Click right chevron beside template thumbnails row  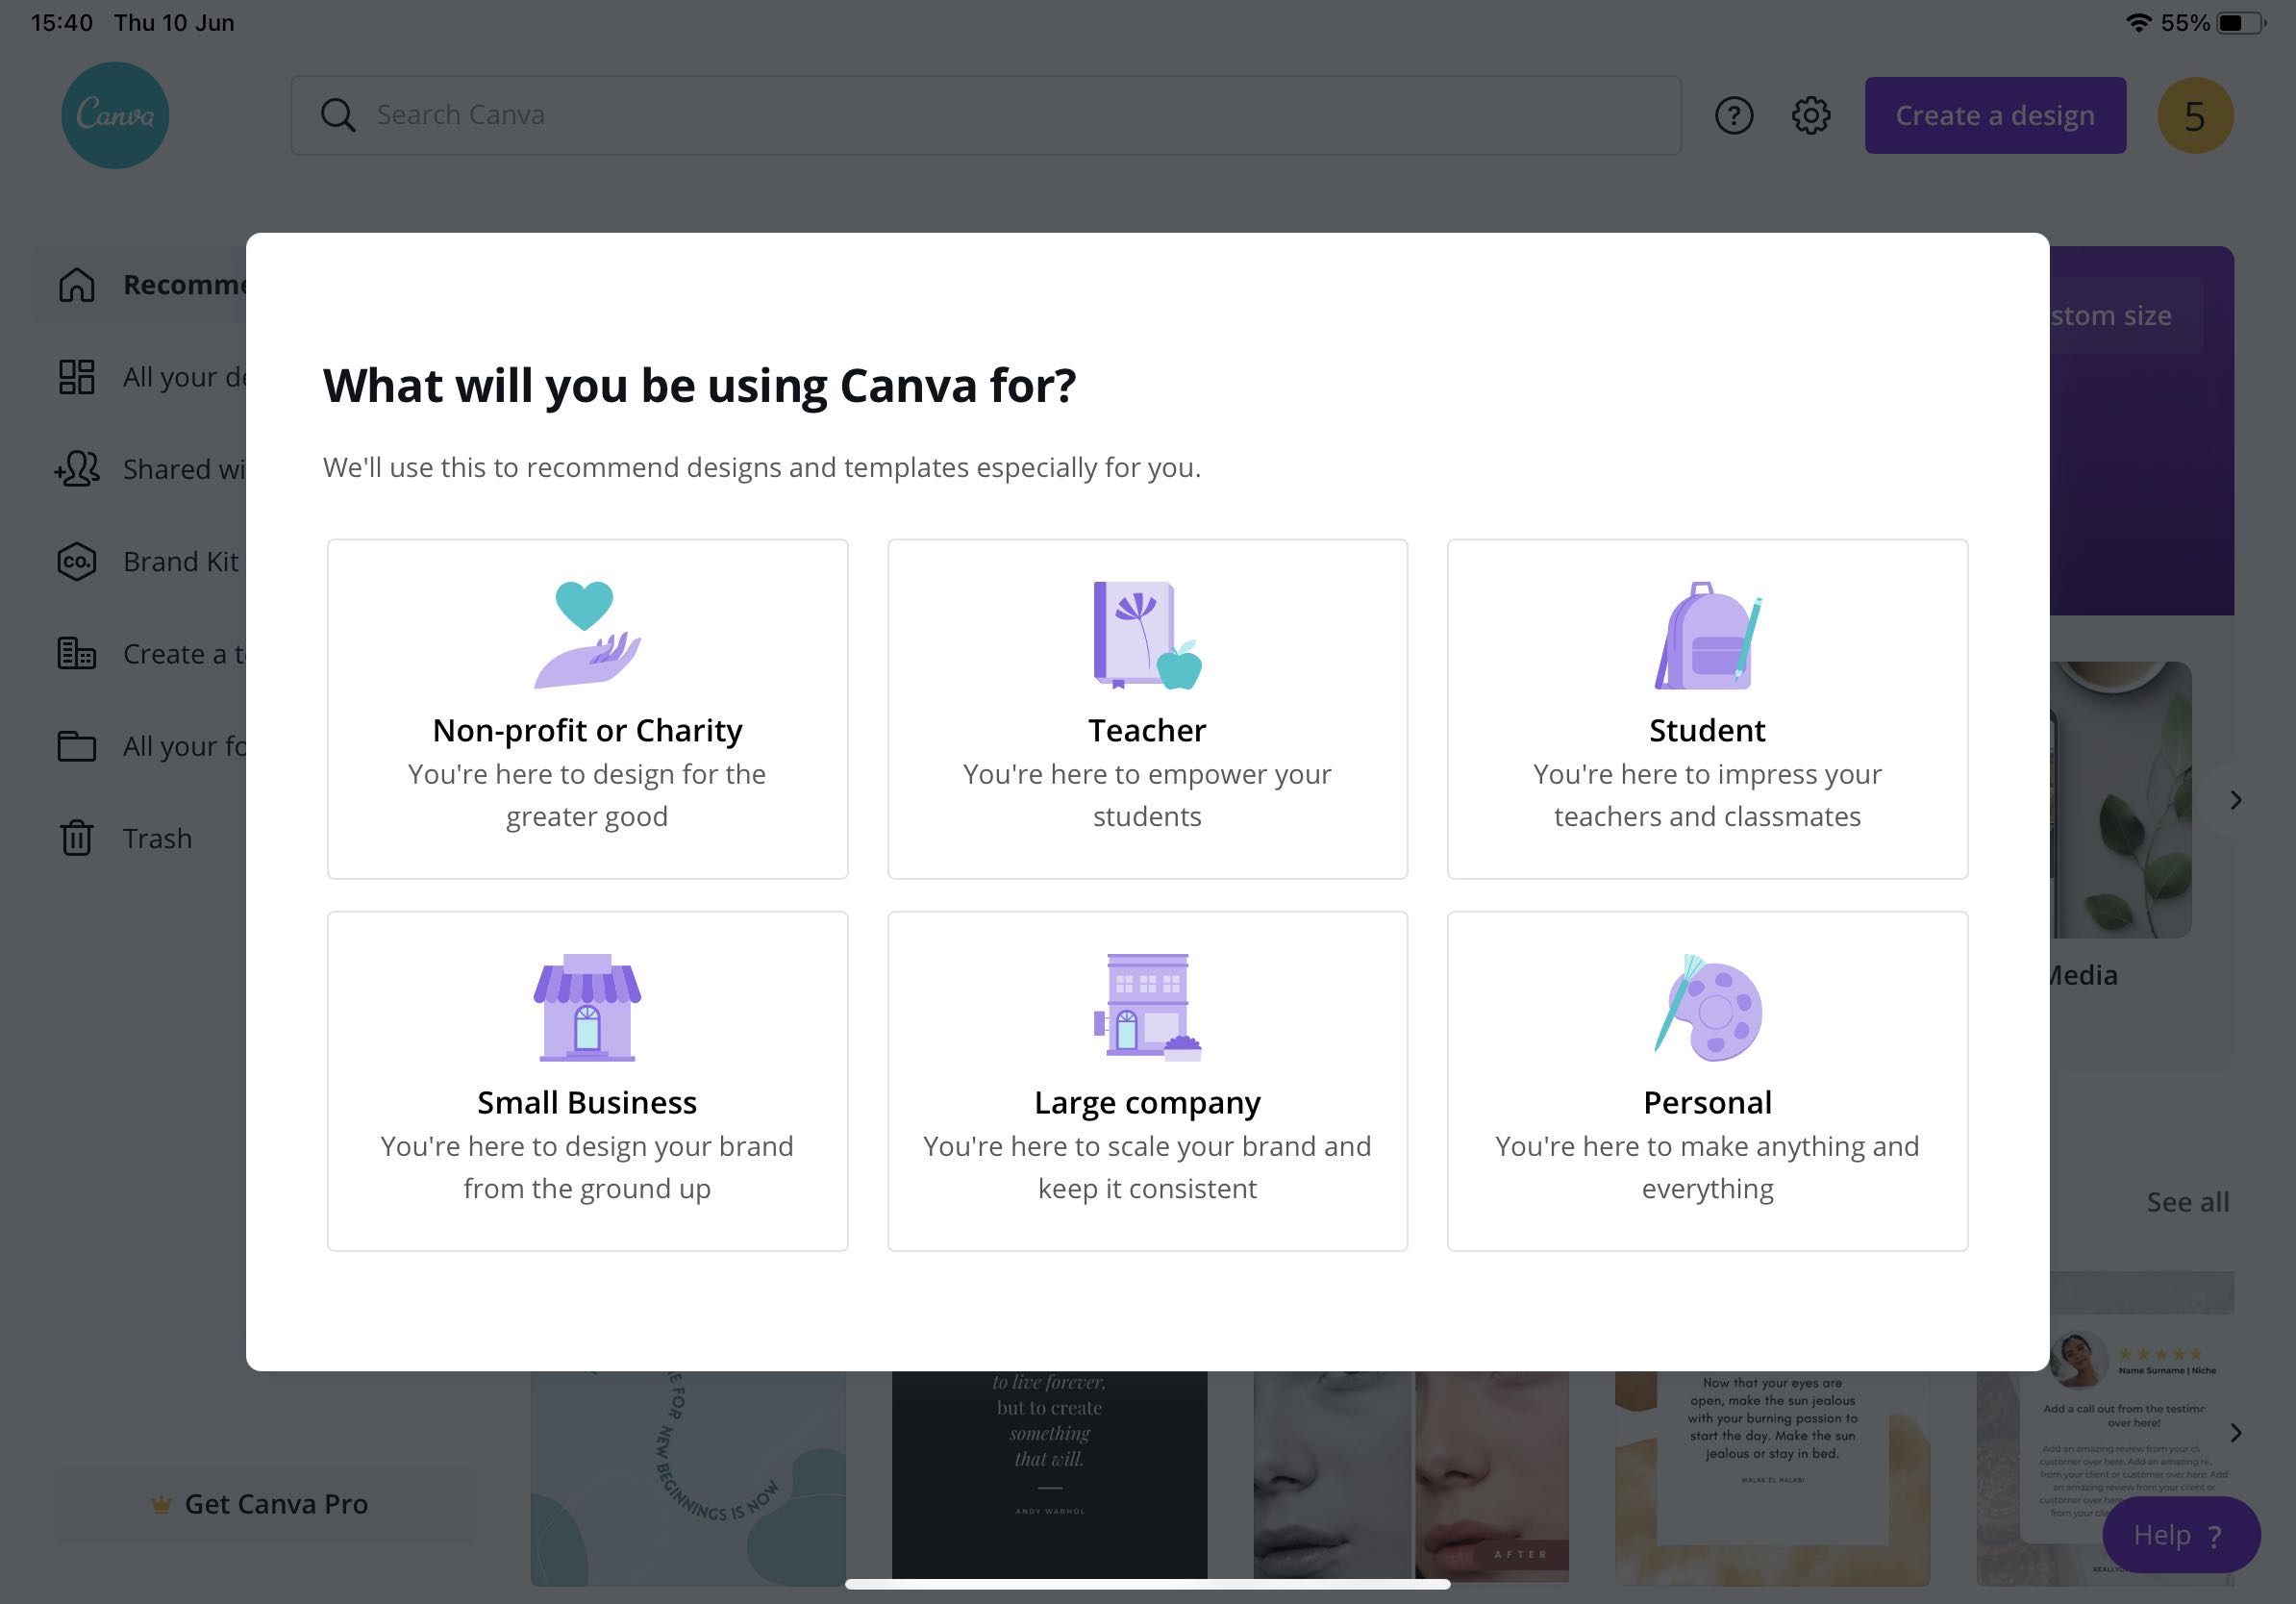pyautogui.click(x=2235, y=1433)
